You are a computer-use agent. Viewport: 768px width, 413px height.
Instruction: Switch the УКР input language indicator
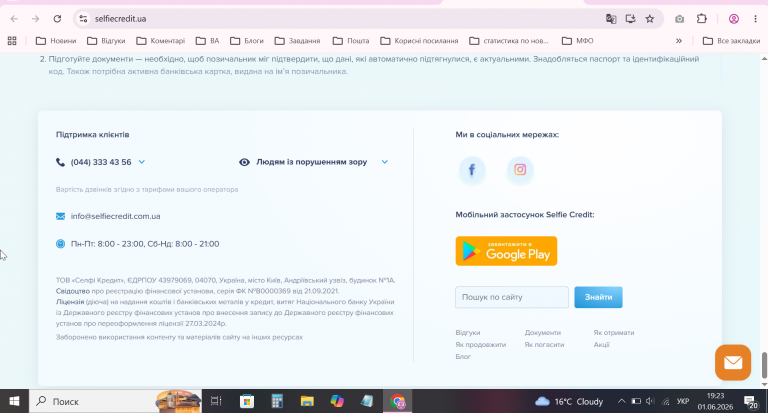[683, 401]
